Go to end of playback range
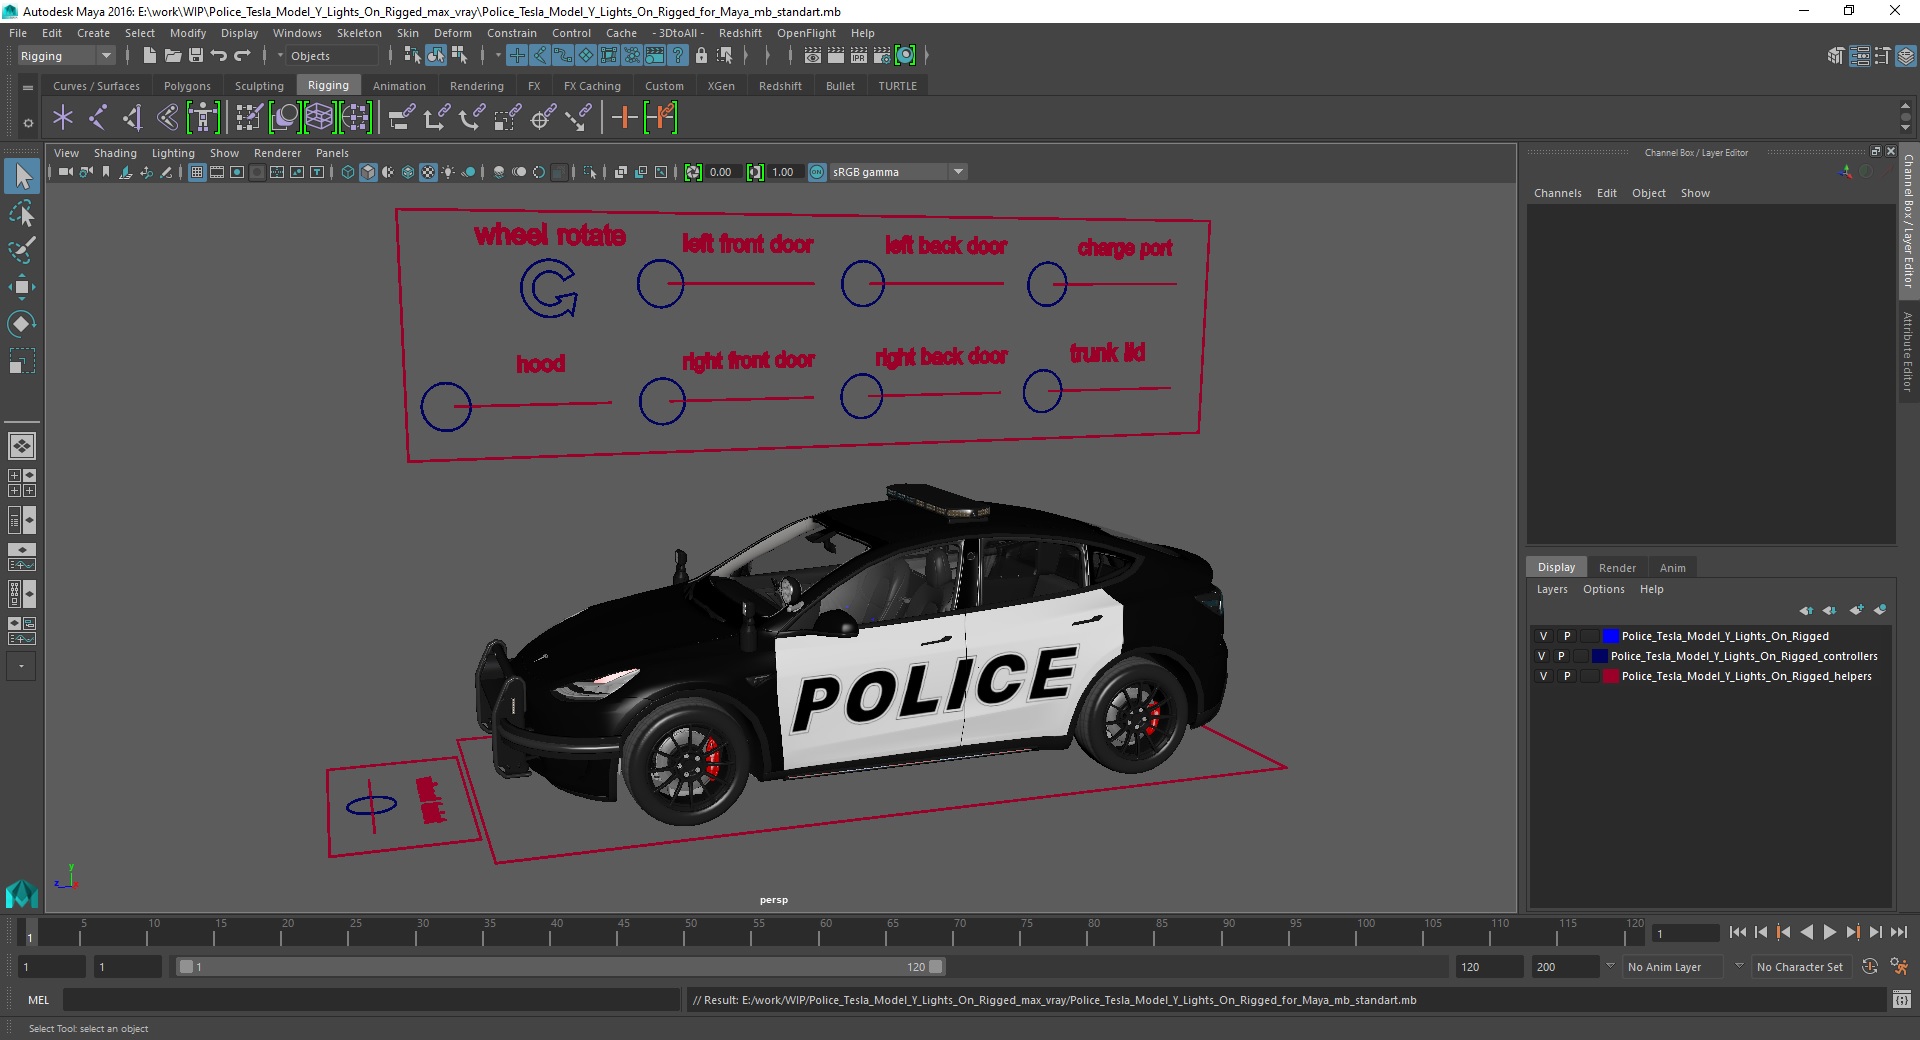Viewport: 1920px width, 1040px height. point(1898,933)
